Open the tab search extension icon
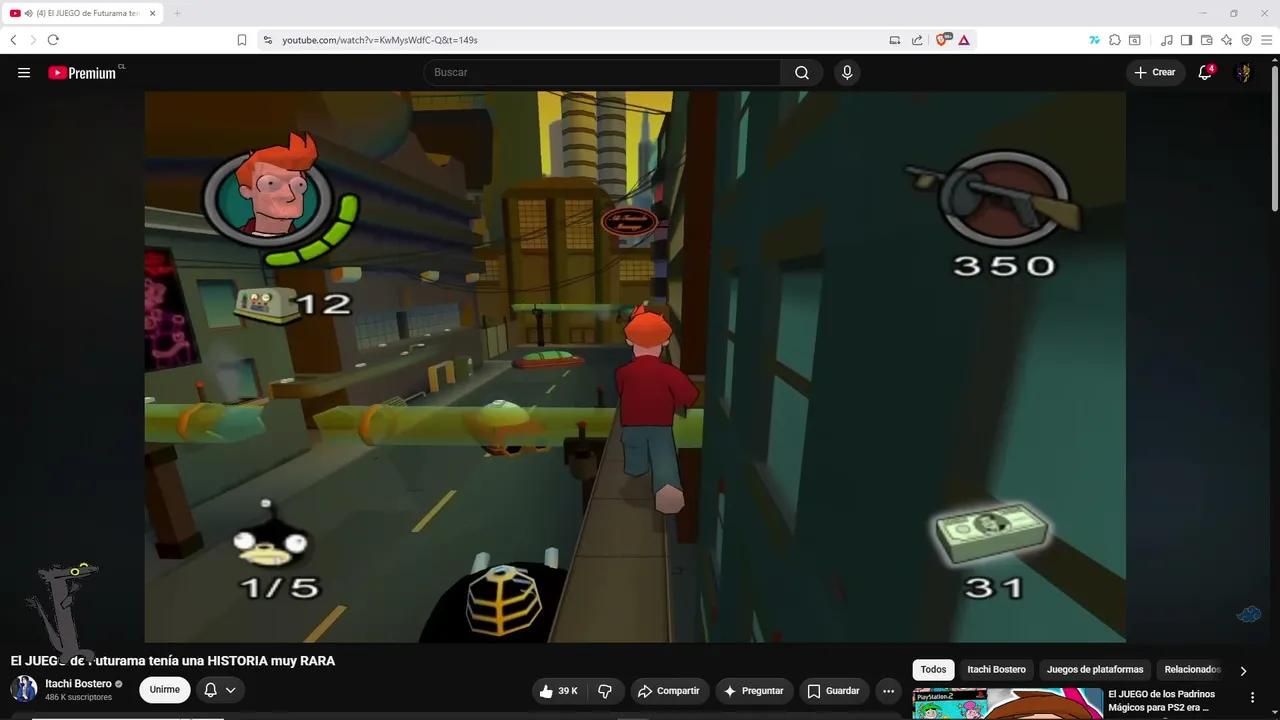This screenshot has width=1280, height=720. (1135, 40)
